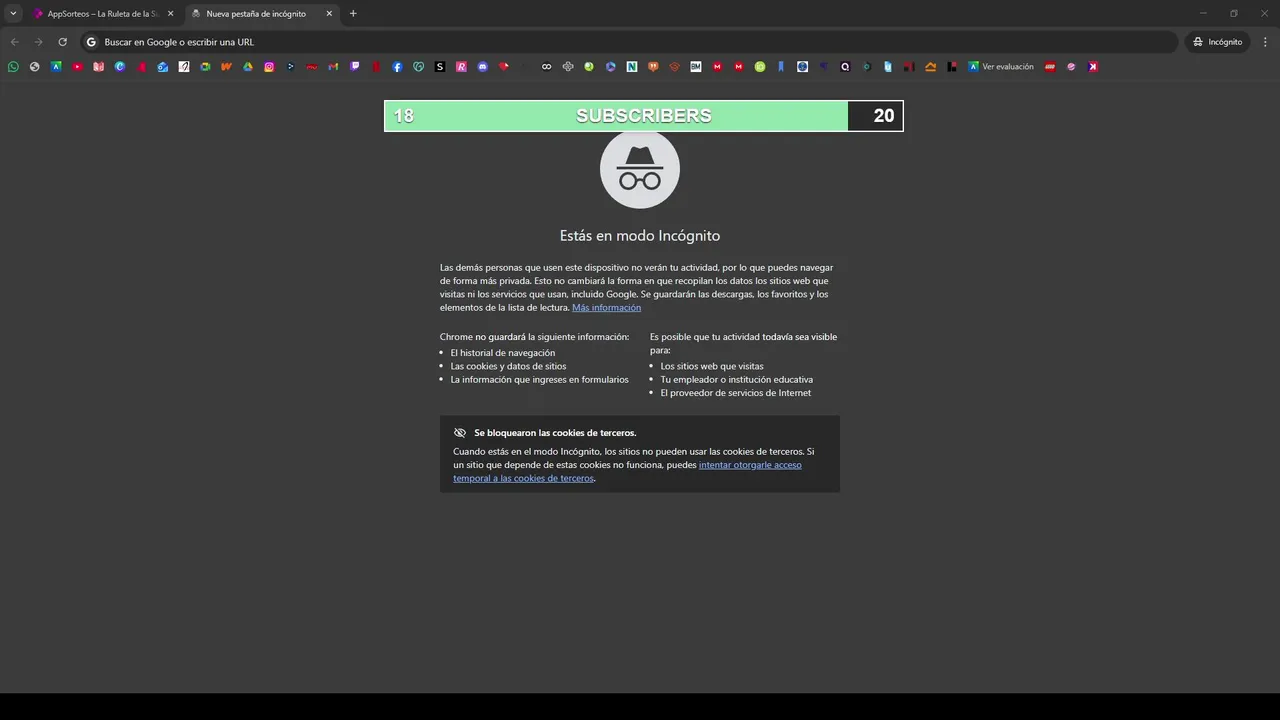Click 'Los sitios web que visitas' item

point(712,366)
